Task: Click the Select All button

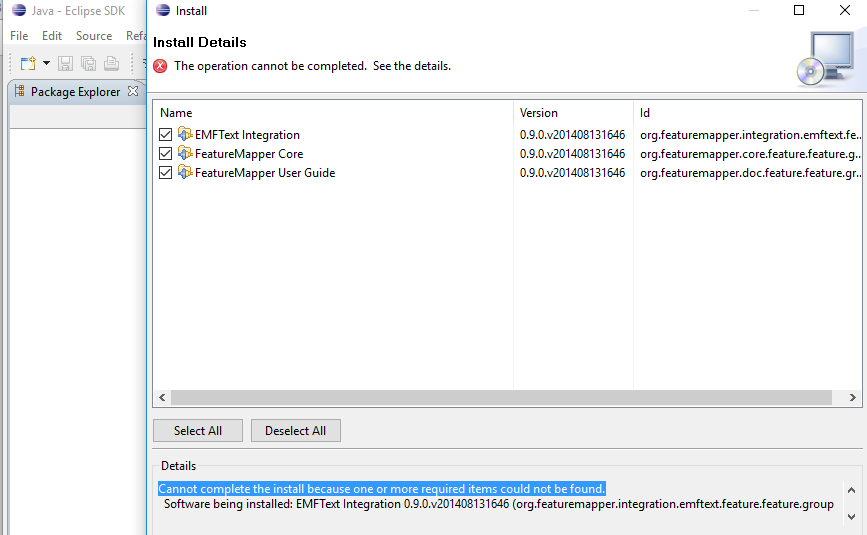Action: click(x=198, y=431)
